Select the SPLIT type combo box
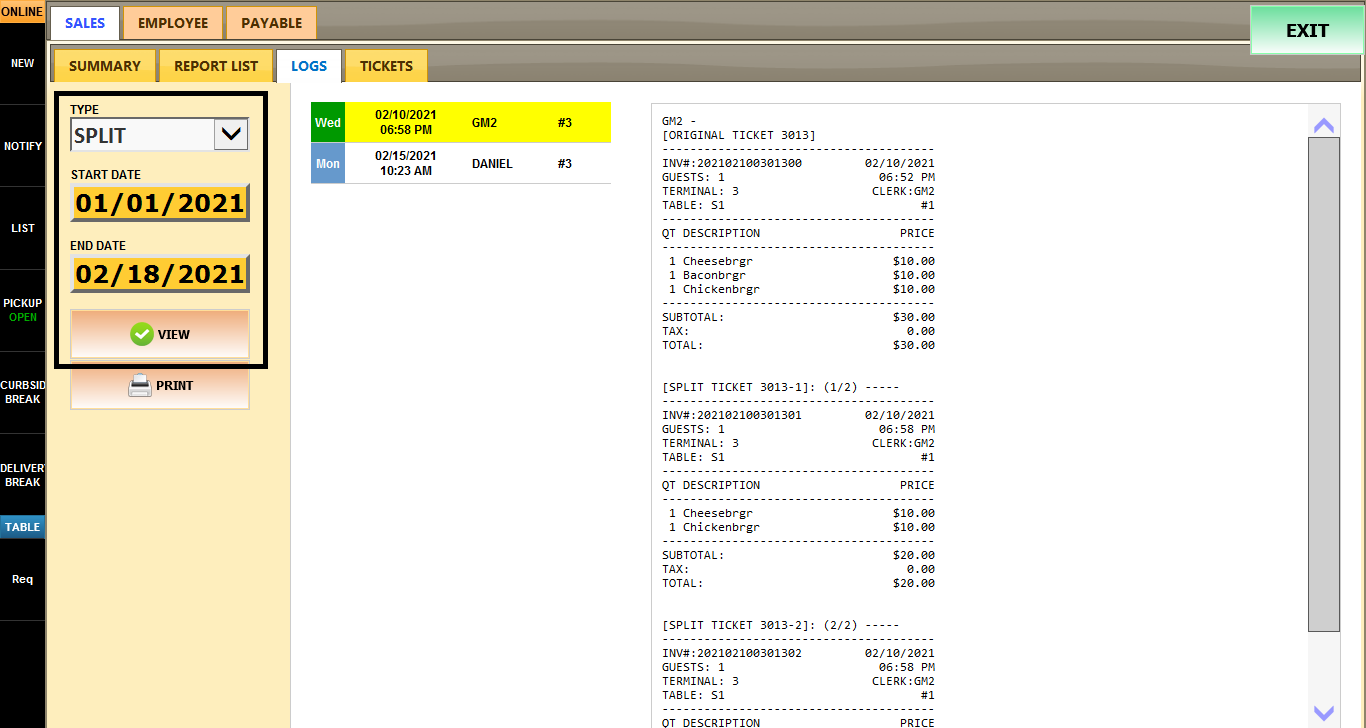The height and width of the screenshot is (728, 1366). [x=159, y=135]
